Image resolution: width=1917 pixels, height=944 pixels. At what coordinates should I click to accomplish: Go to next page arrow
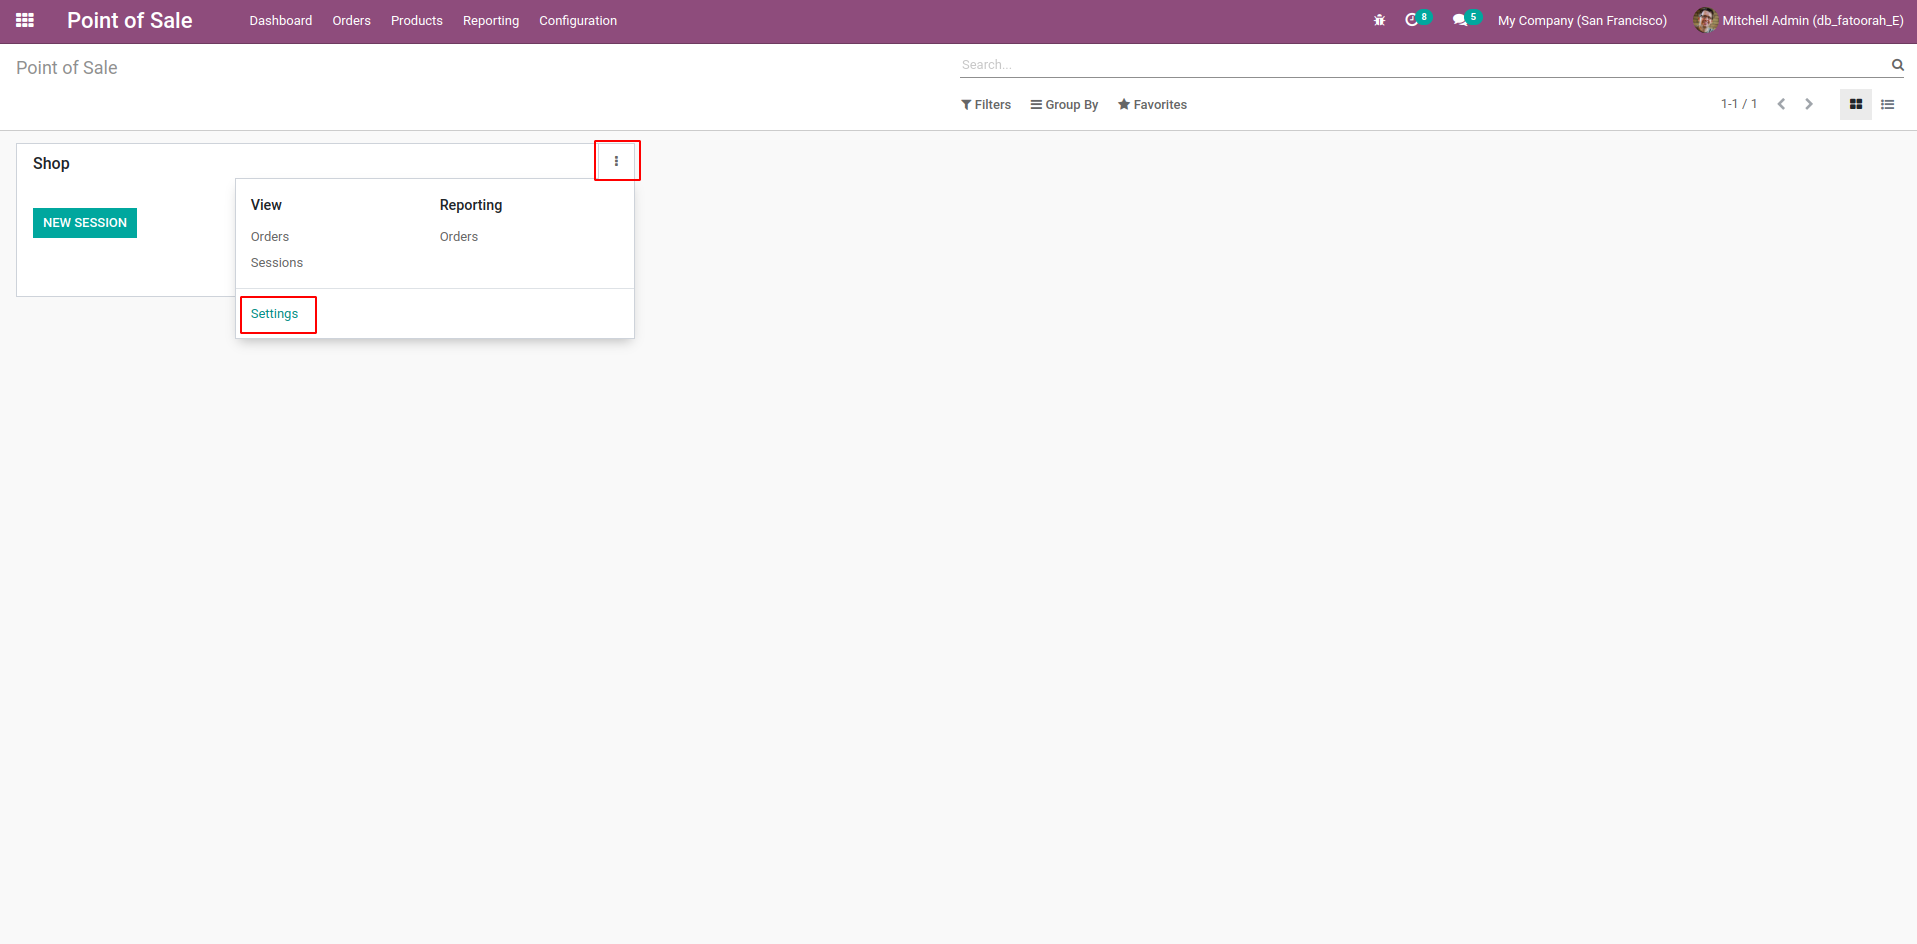point(1808,104)
